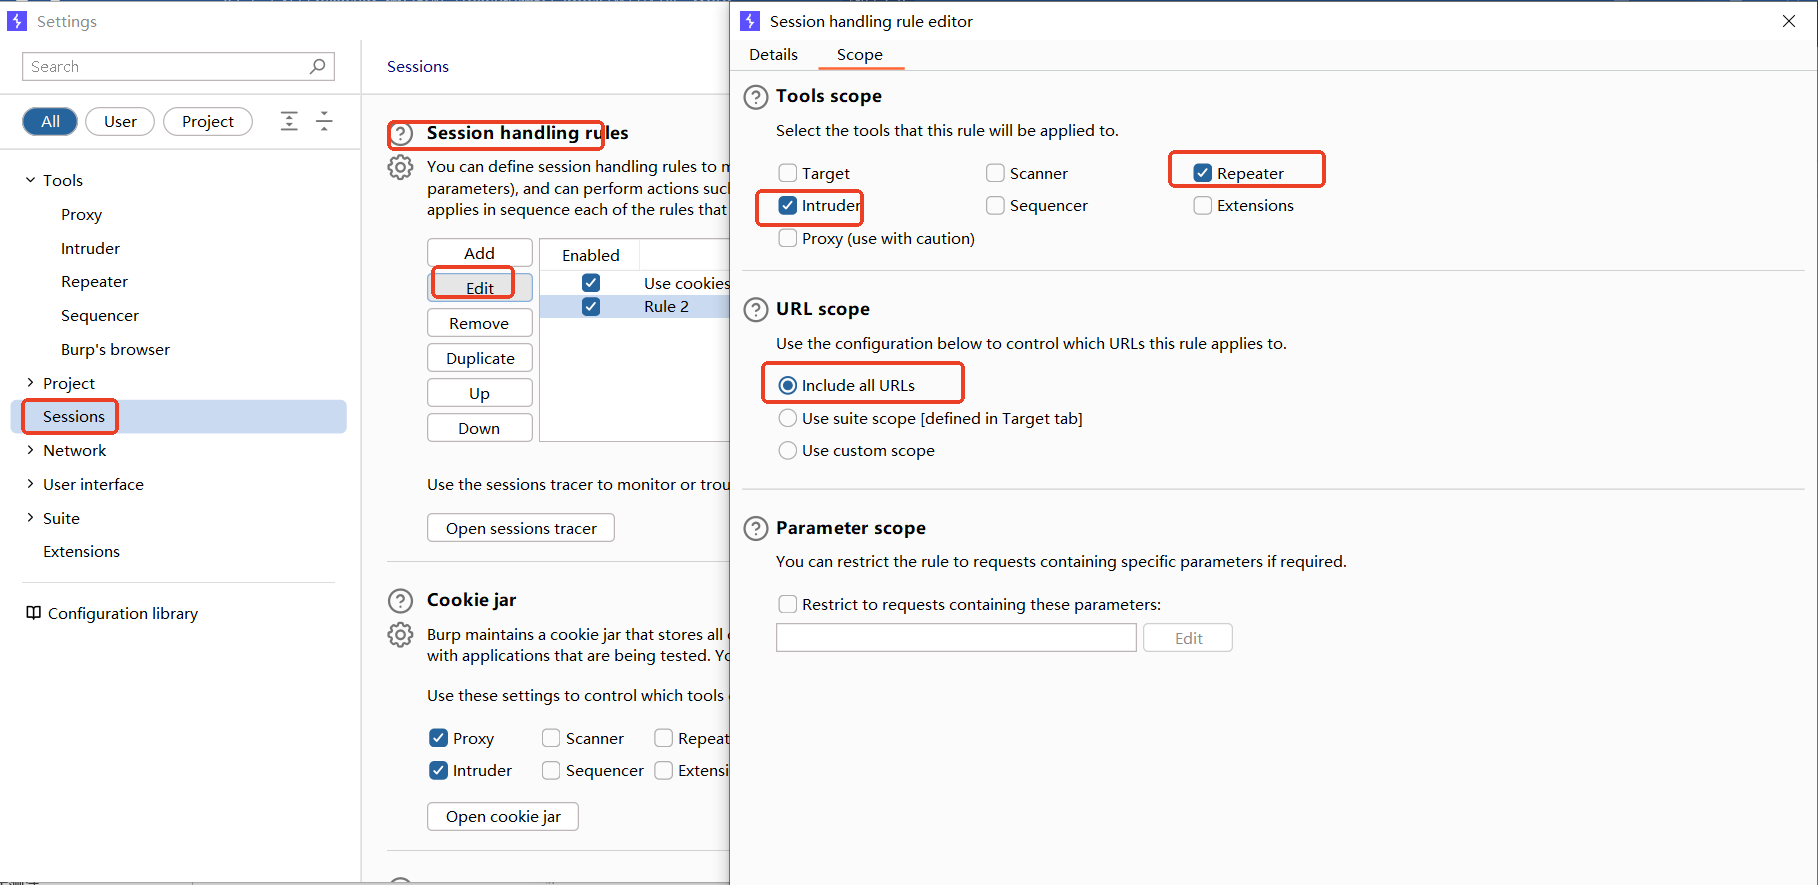Image resolution: width=1818 pixels, height=885 pixels.
Task: Enable Restrict to requests containing these parameters
Action: [x=788, y=604]
